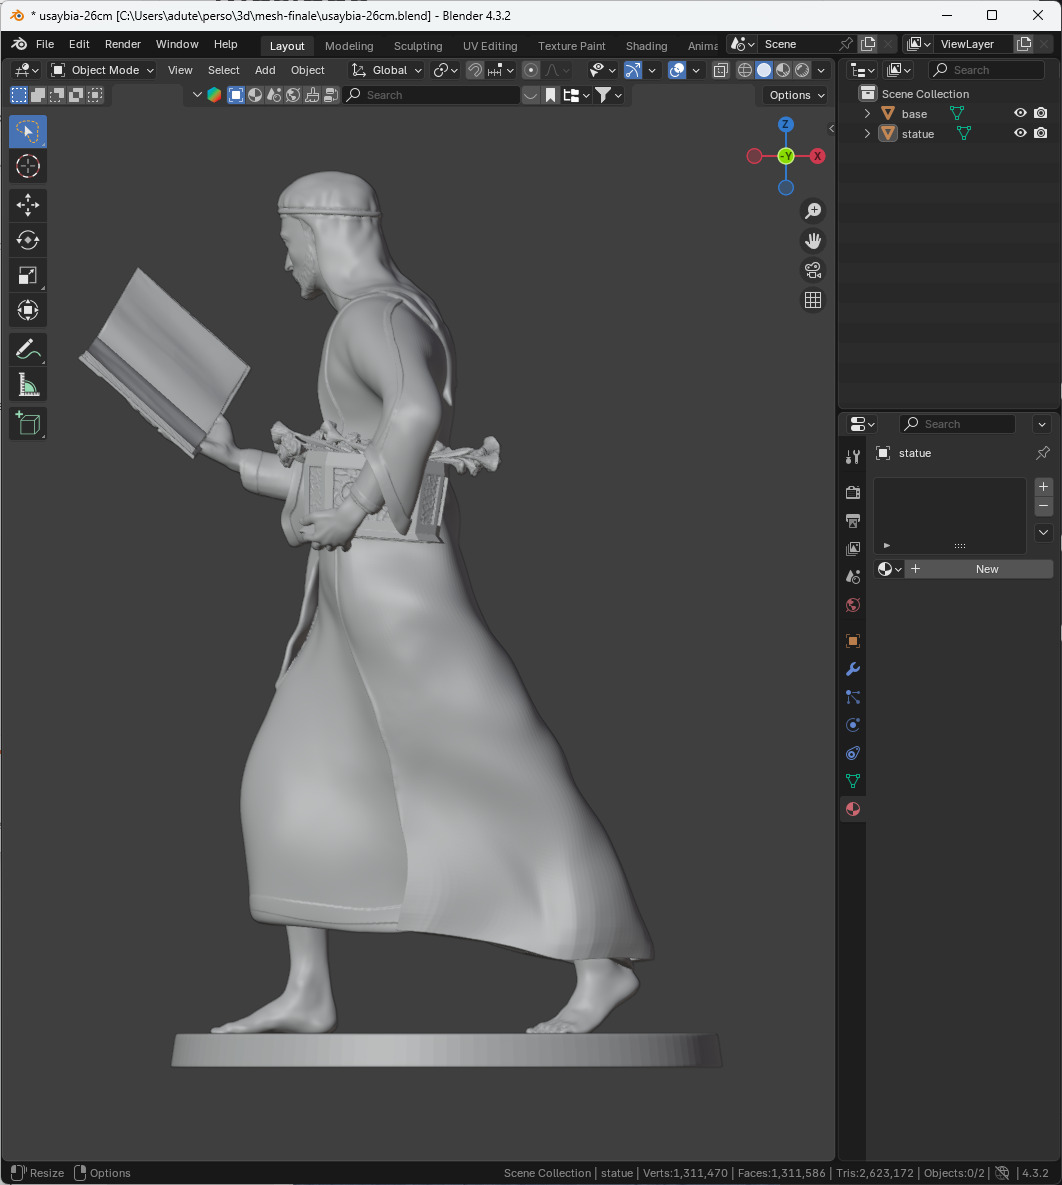Viewport: 1062px width, 1185px height.
Task: Activate the Rotate tool
Action: tap(28, 240)
